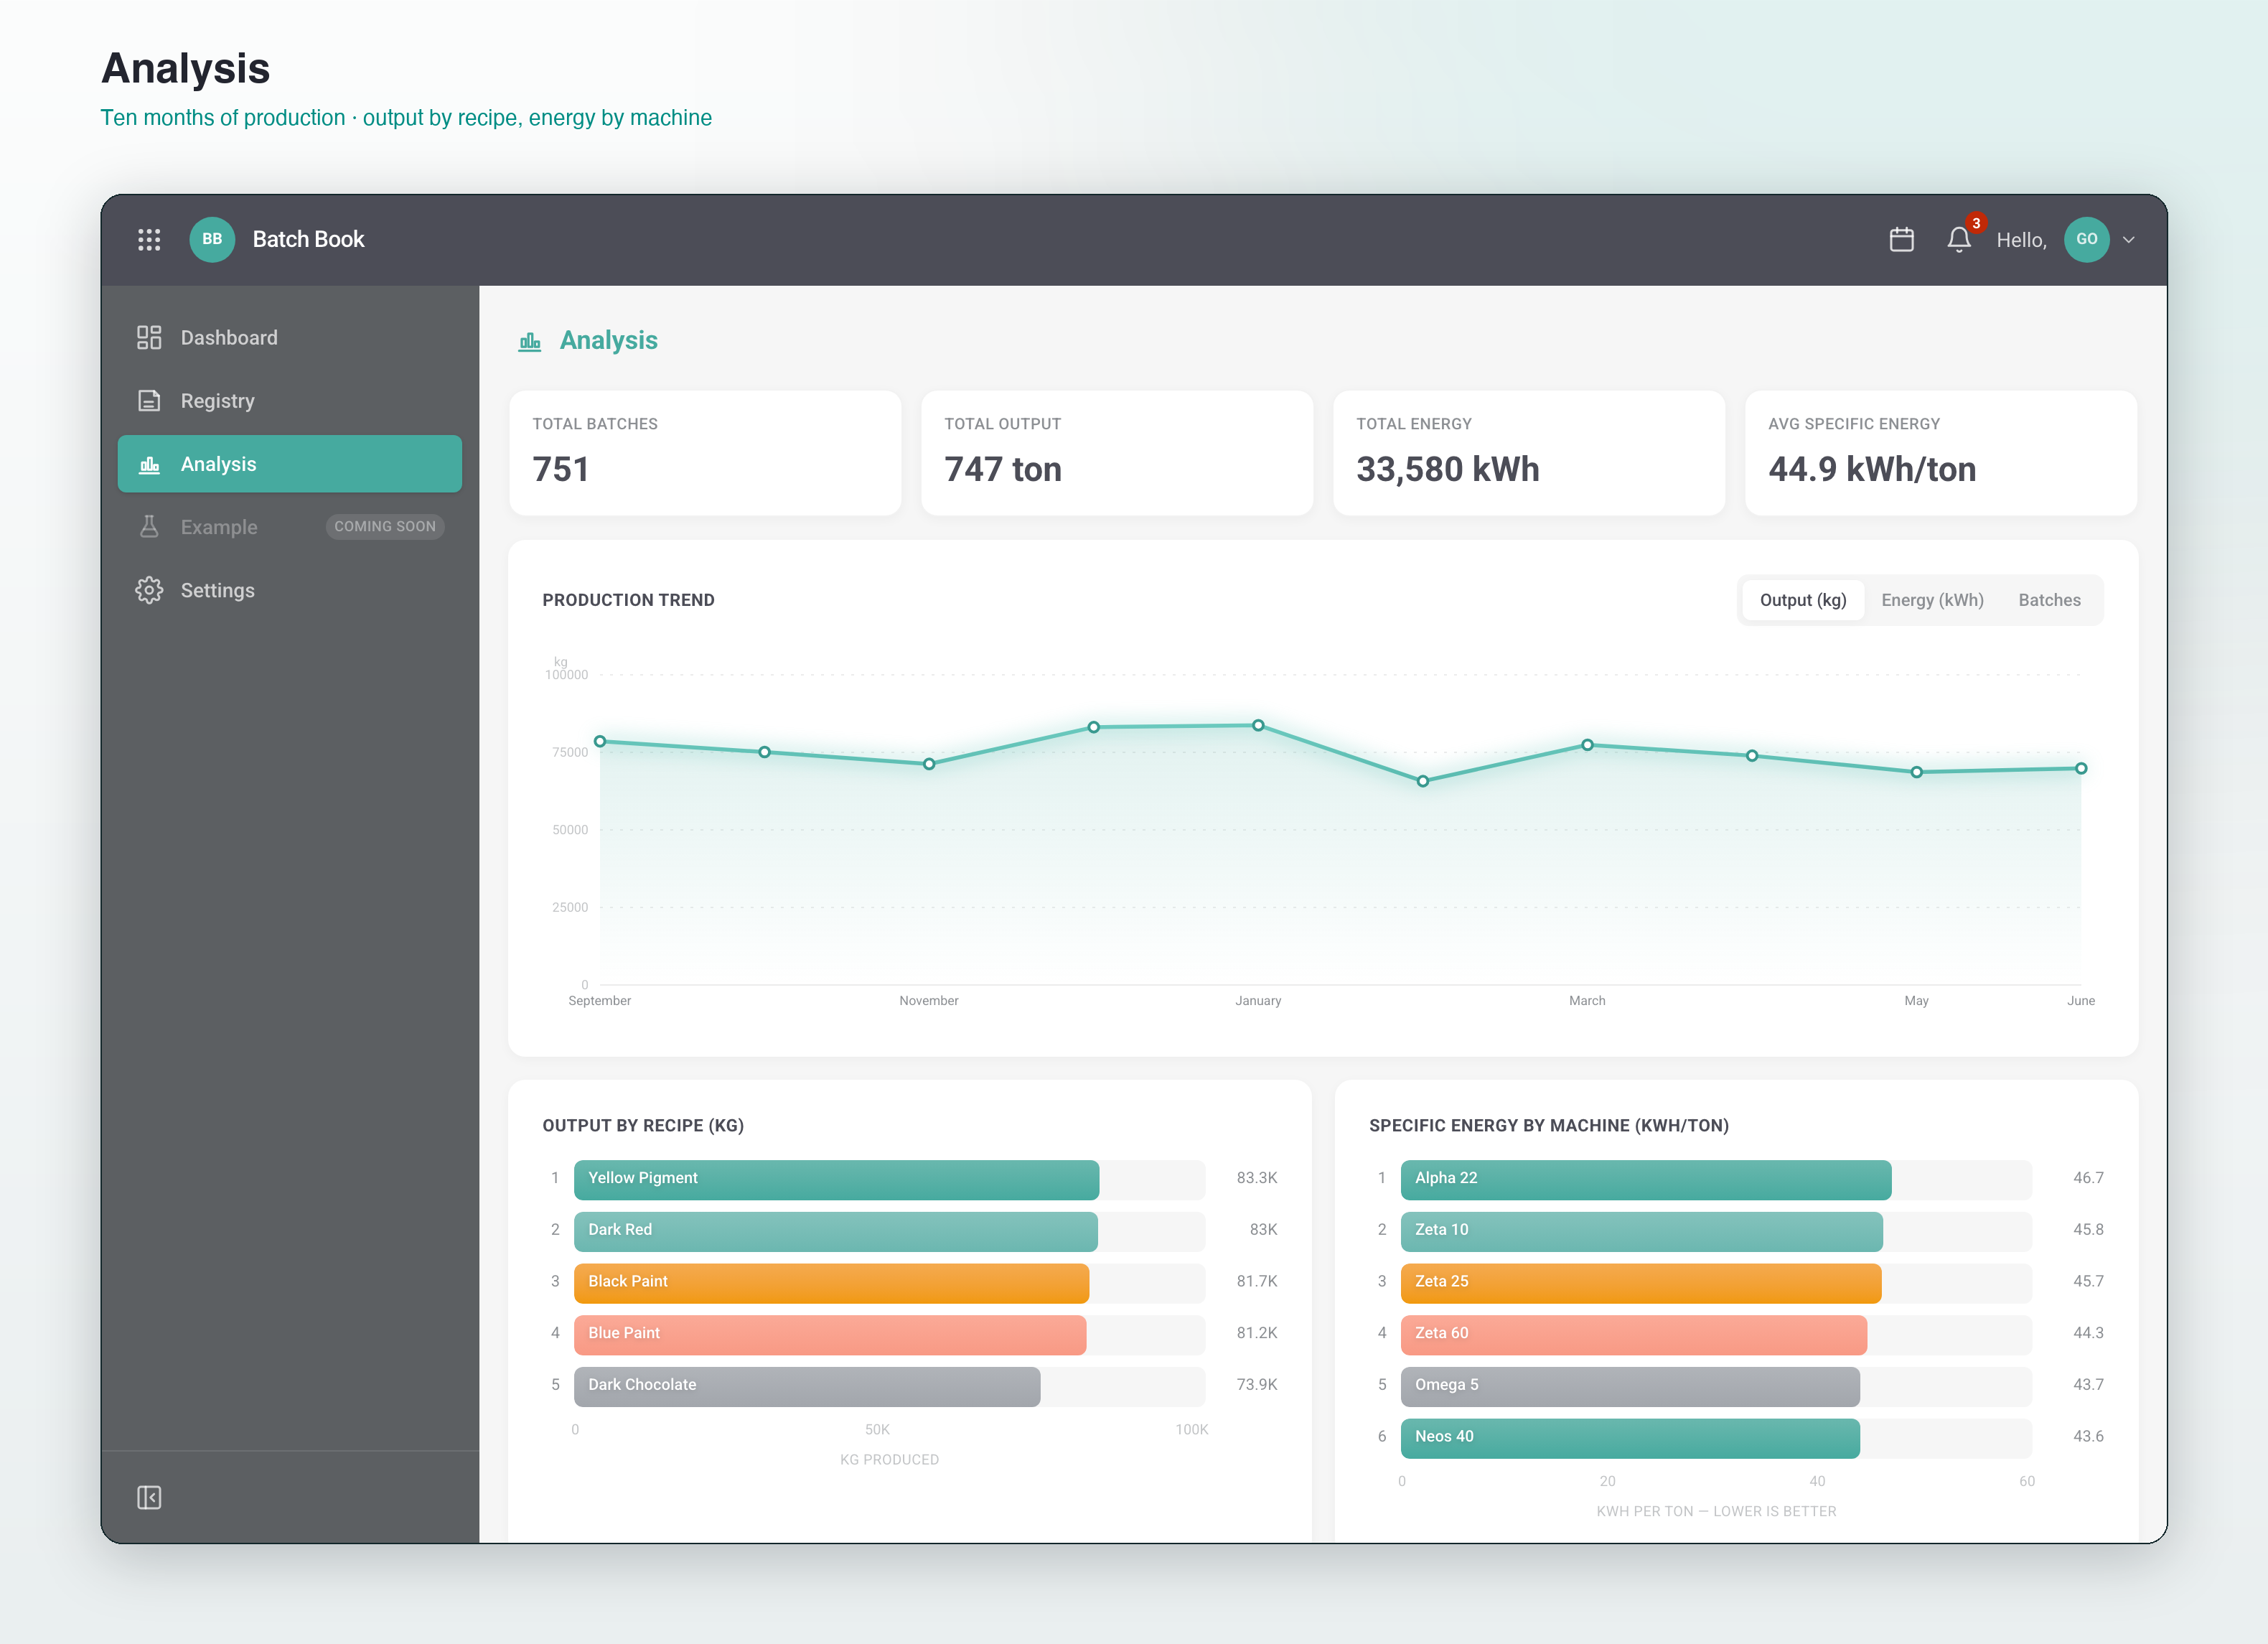Click the Total Energy summary card
The image size is (2268, 1644).
[1528, 453]
